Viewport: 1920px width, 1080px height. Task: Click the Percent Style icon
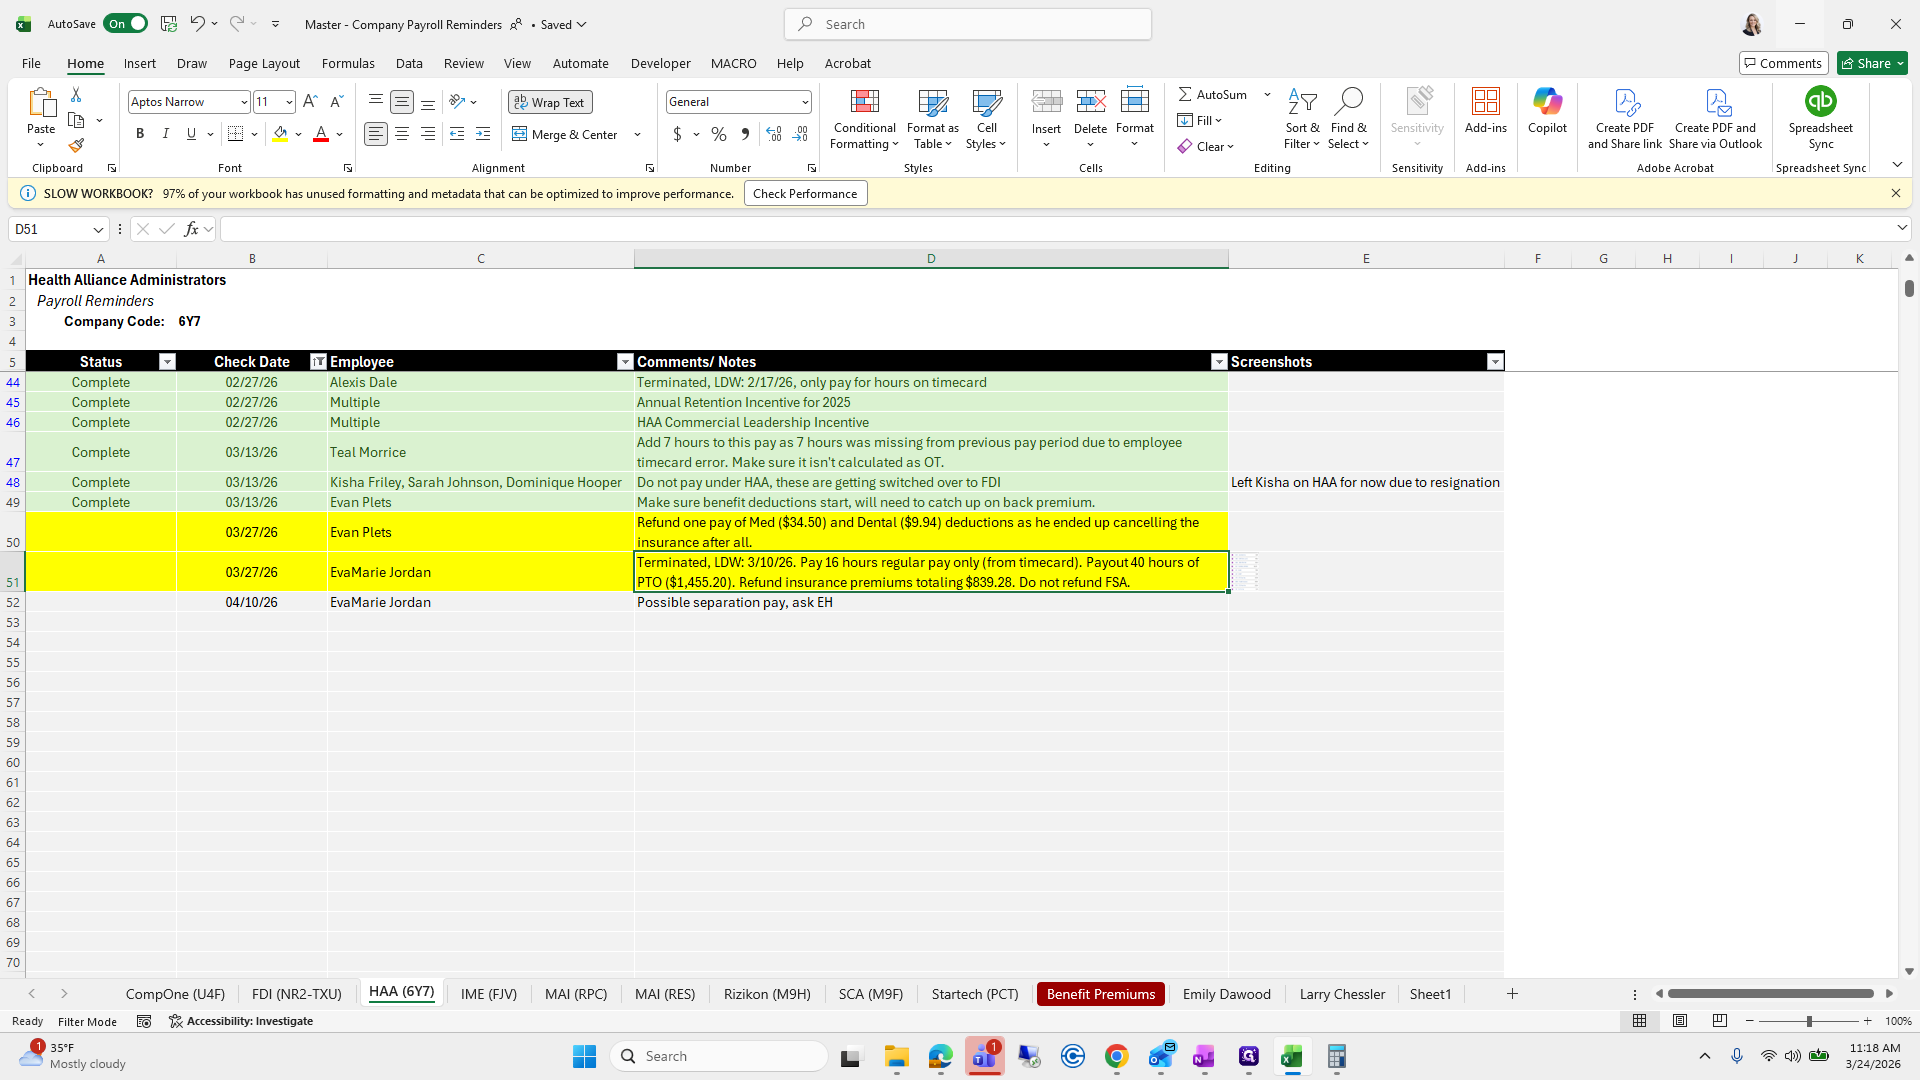(719, 134)
